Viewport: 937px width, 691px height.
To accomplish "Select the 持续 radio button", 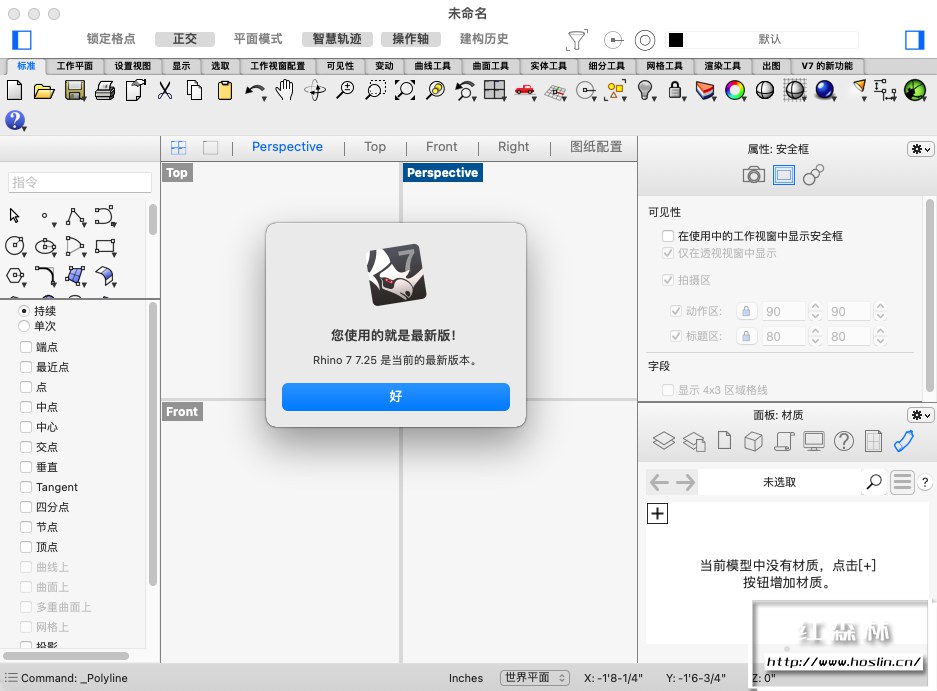I will 24,311.
